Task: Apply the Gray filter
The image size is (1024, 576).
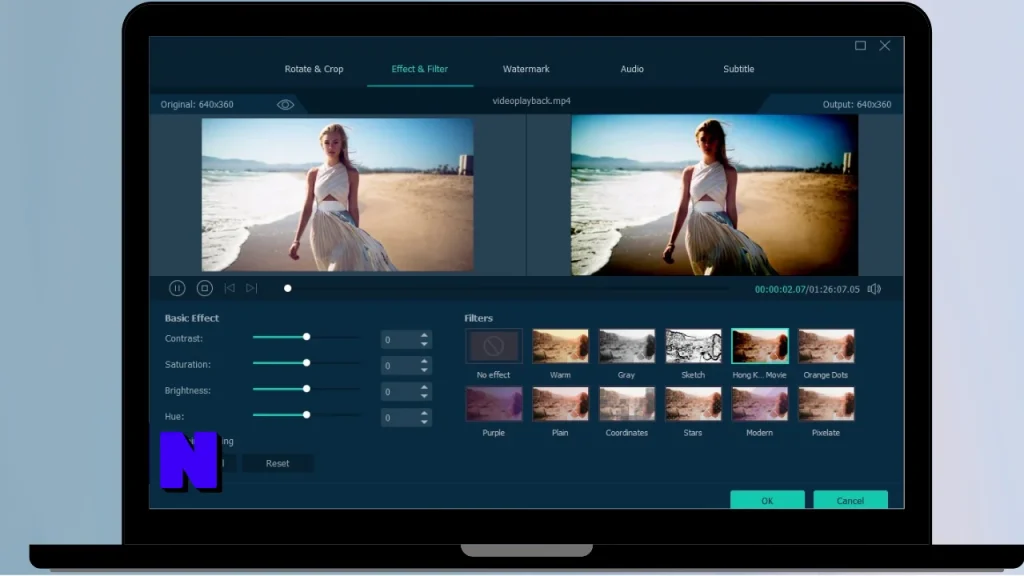Action: pyautogui.click(x=626, y=346)
